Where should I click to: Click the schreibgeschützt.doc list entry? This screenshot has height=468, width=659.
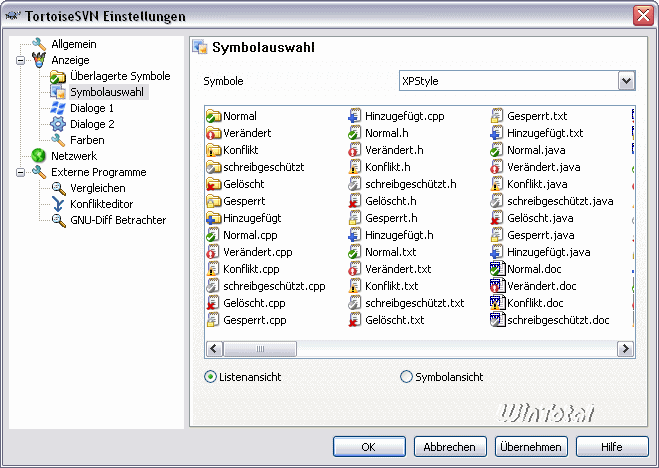click(x=550, y=320)
